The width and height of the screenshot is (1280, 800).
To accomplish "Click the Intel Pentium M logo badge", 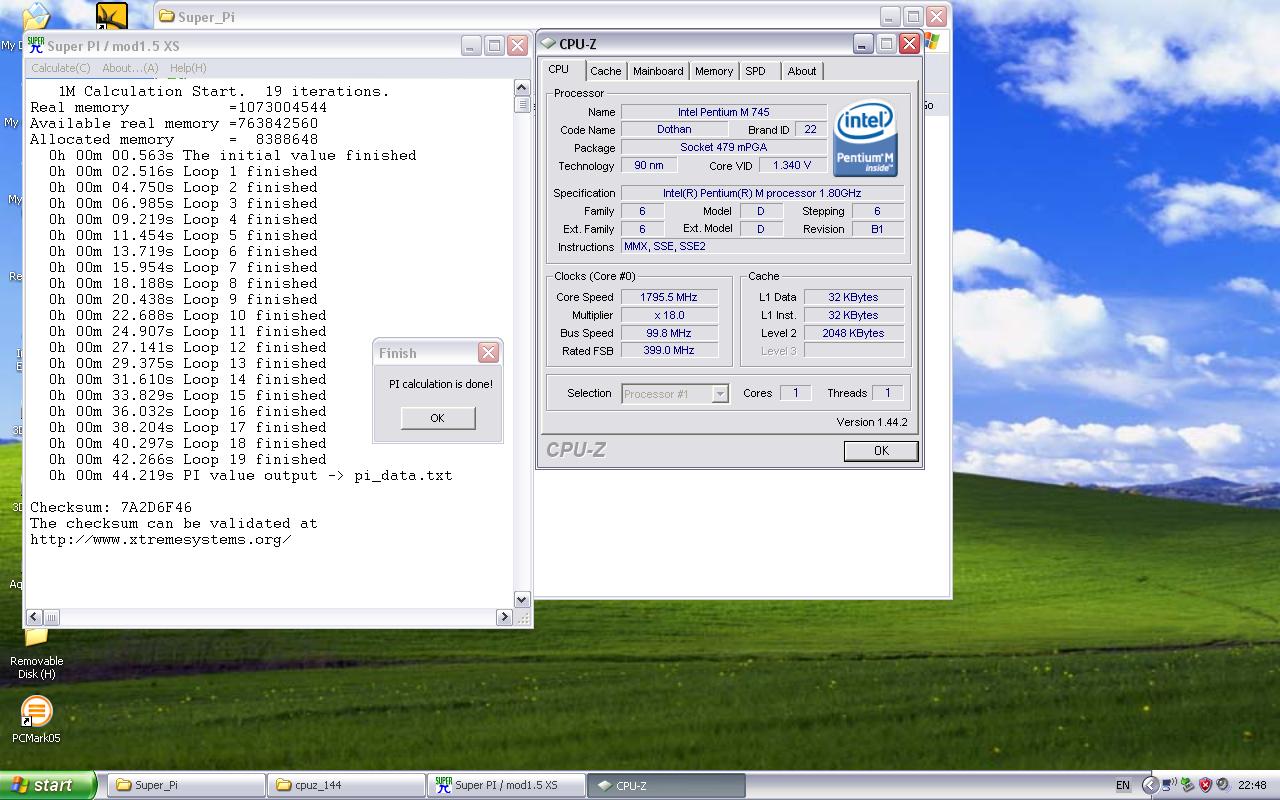I will [865, 139].
